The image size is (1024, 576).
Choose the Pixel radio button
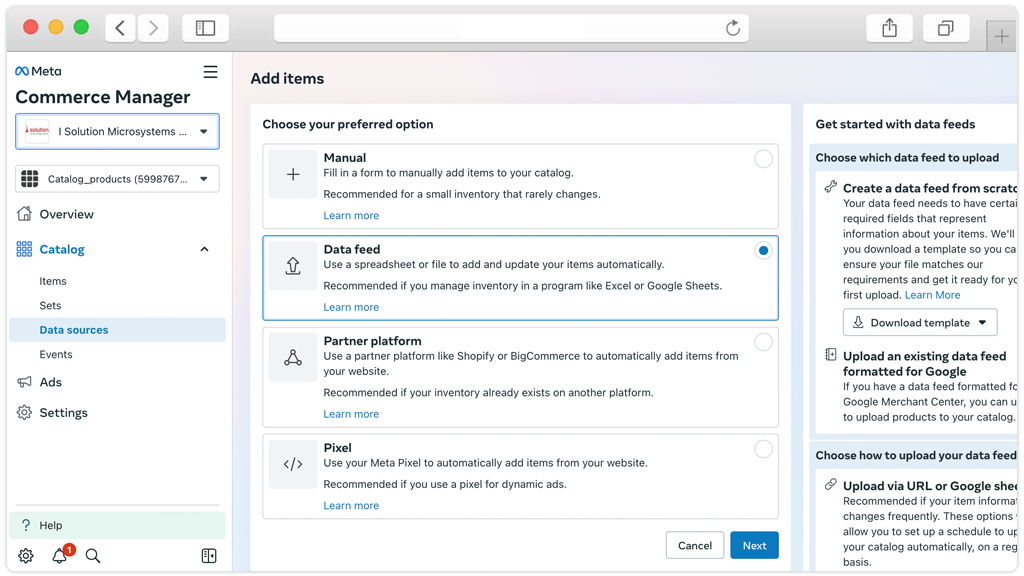763,449
